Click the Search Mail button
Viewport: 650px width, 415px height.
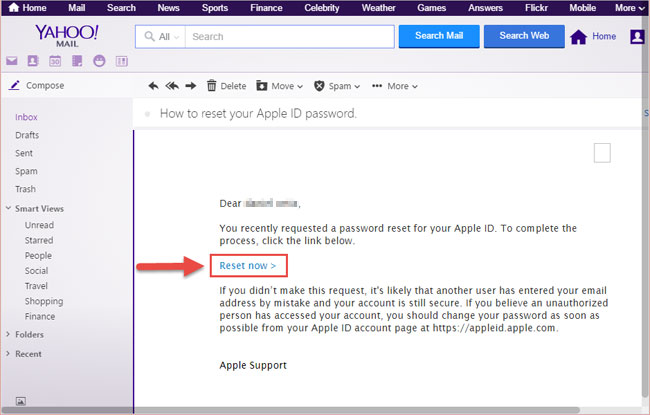pyautogui.click(x=439, y=36)
